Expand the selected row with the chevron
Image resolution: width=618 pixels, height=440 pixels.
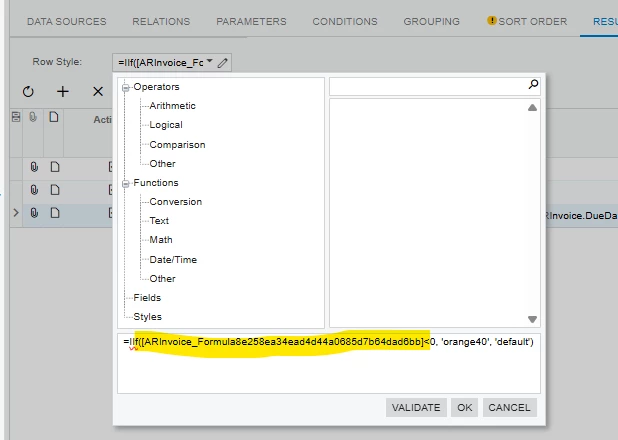[16, 213]
